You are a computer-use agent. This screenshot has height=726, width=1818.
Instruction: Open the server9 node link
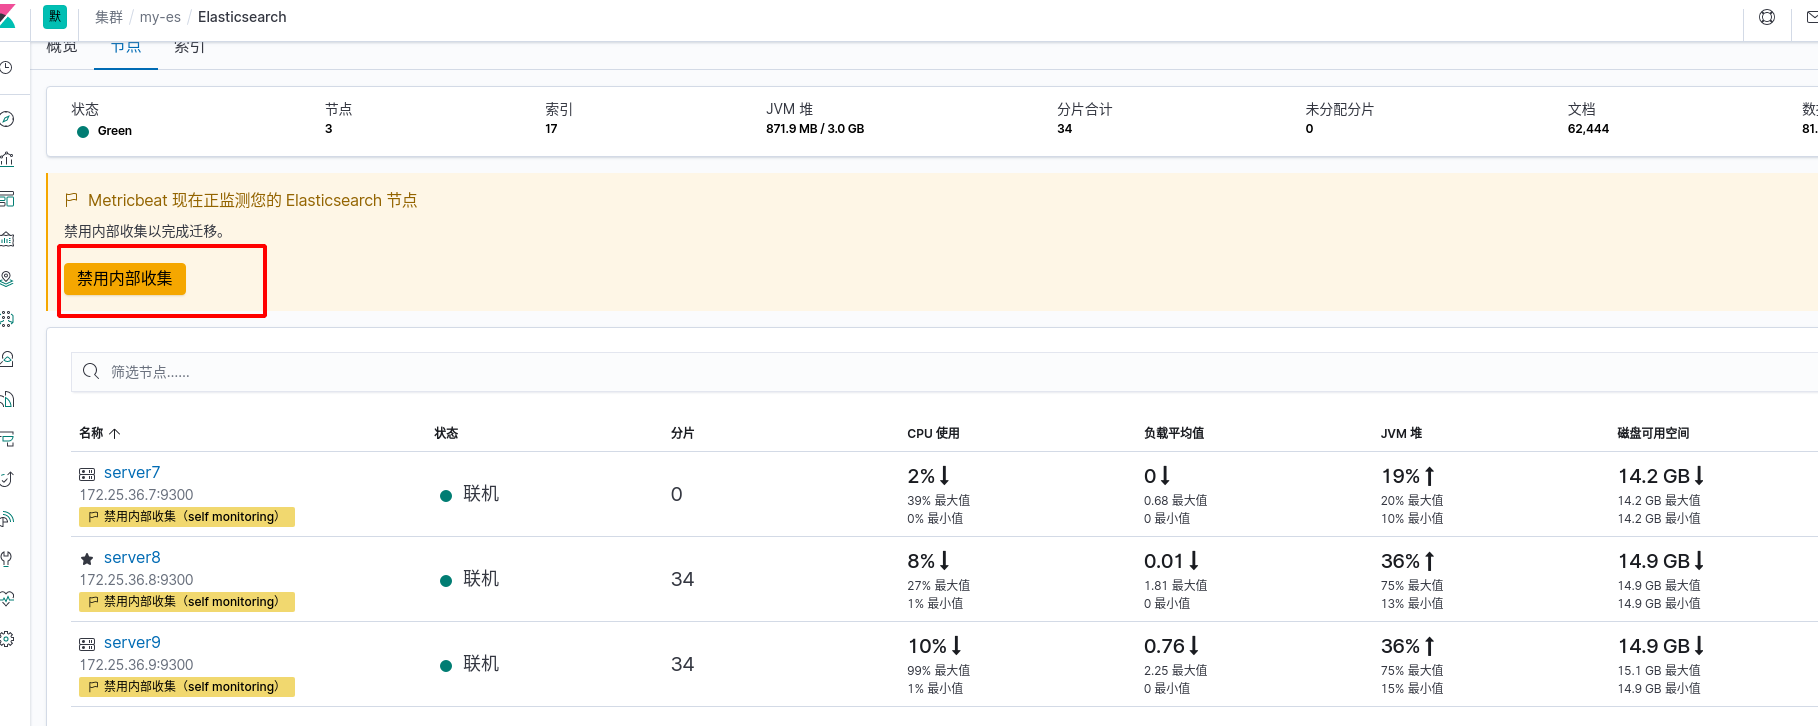pos(132,642)
